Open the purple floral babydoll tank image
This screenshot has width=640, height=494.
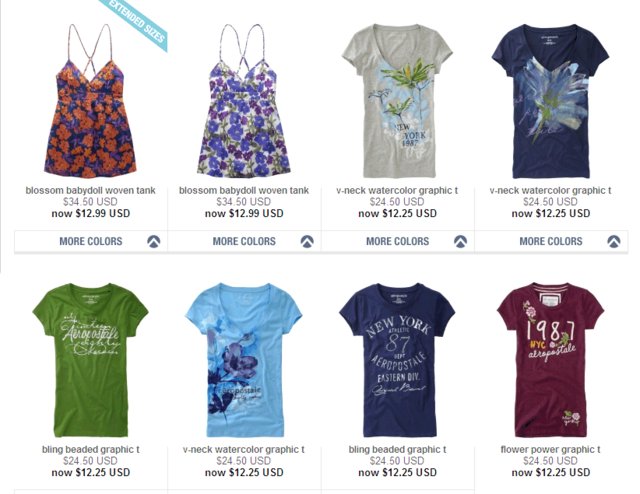[x=244, y=101]
